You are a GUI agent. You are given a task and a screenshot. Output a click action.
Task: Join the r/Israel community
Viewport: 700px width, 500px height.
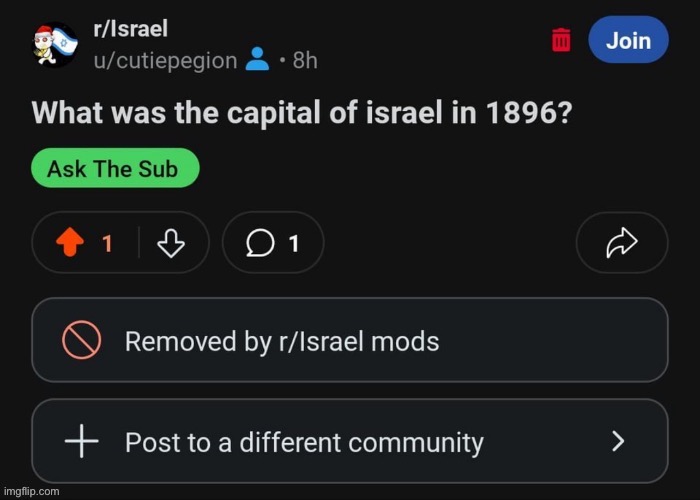coord(629,40)
